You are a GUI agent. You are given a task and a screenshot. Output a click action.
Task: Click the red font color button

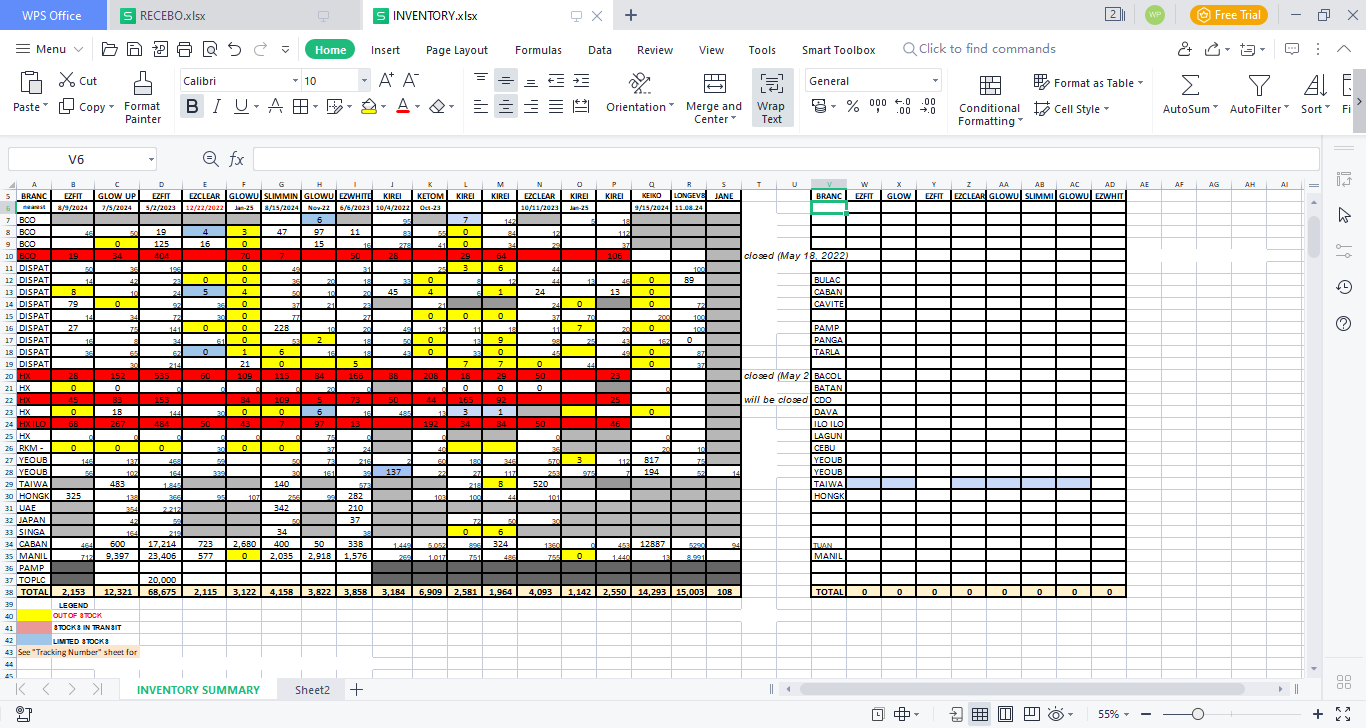[402, 107]
